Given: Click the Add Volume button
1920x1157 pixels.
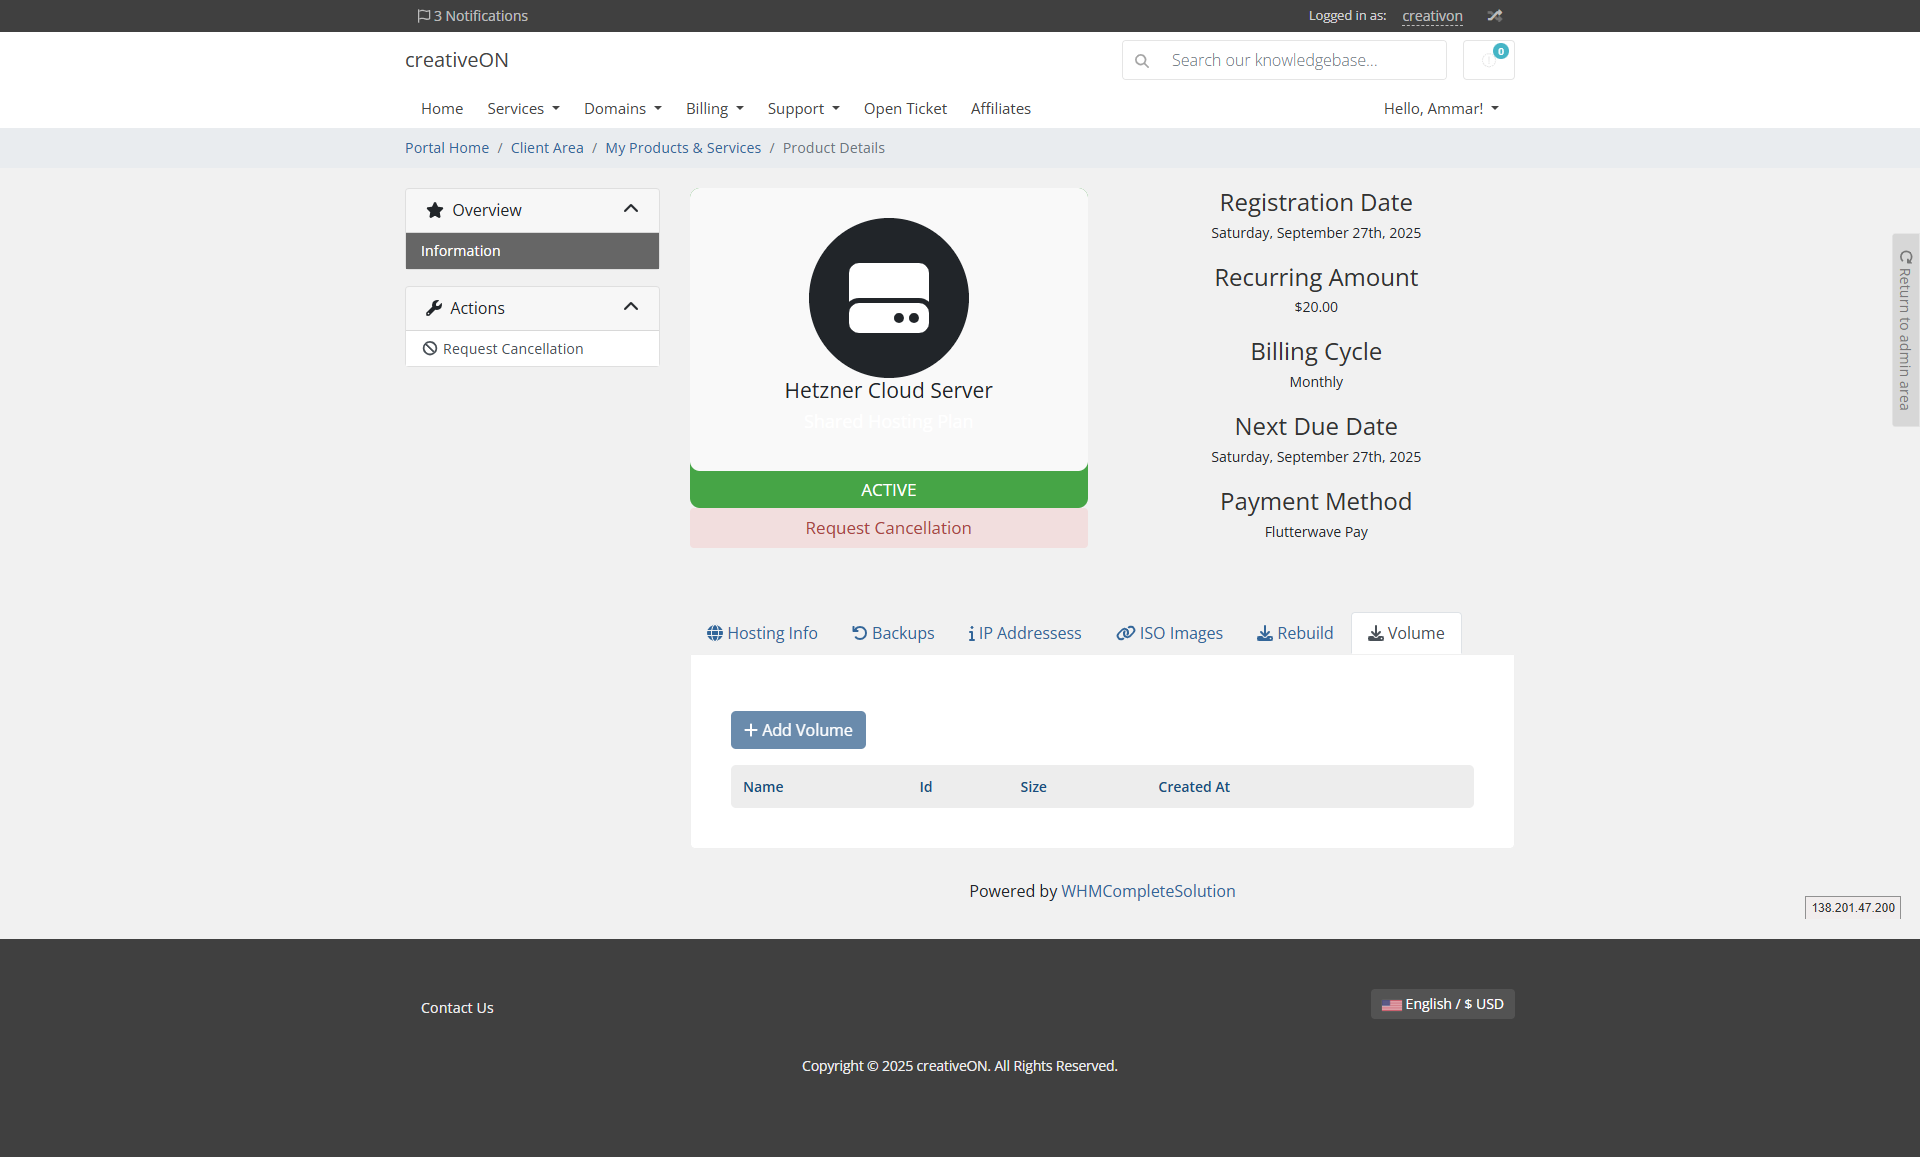Looking at the screenshot, I should [x=798, y=730].
